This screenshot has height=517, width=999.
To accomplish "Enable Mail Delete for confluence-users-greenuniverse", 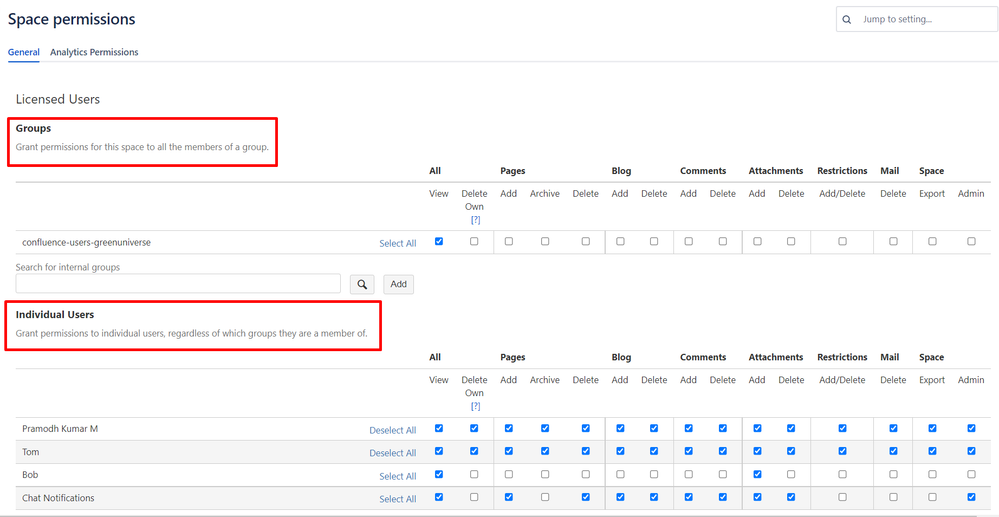I will click(x=893, y=242).
